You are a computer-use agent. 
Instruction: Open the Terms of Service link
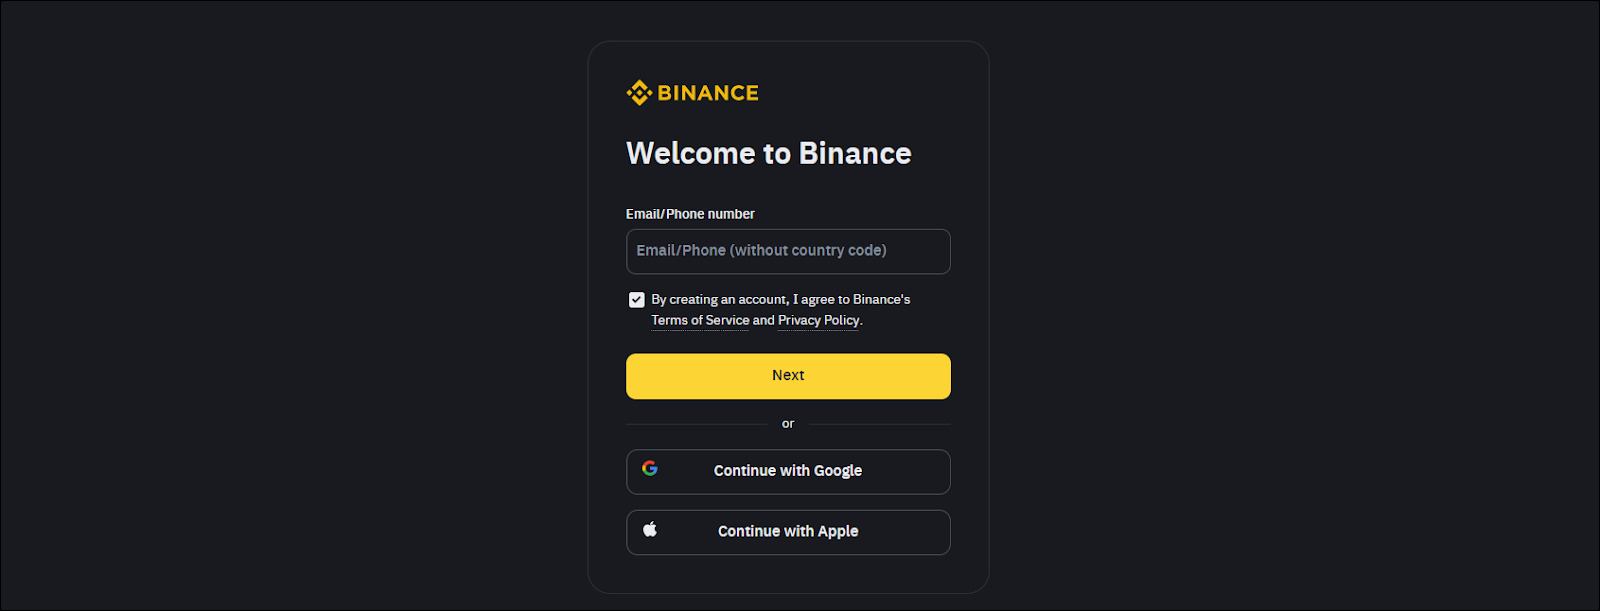tap(700, 321)
